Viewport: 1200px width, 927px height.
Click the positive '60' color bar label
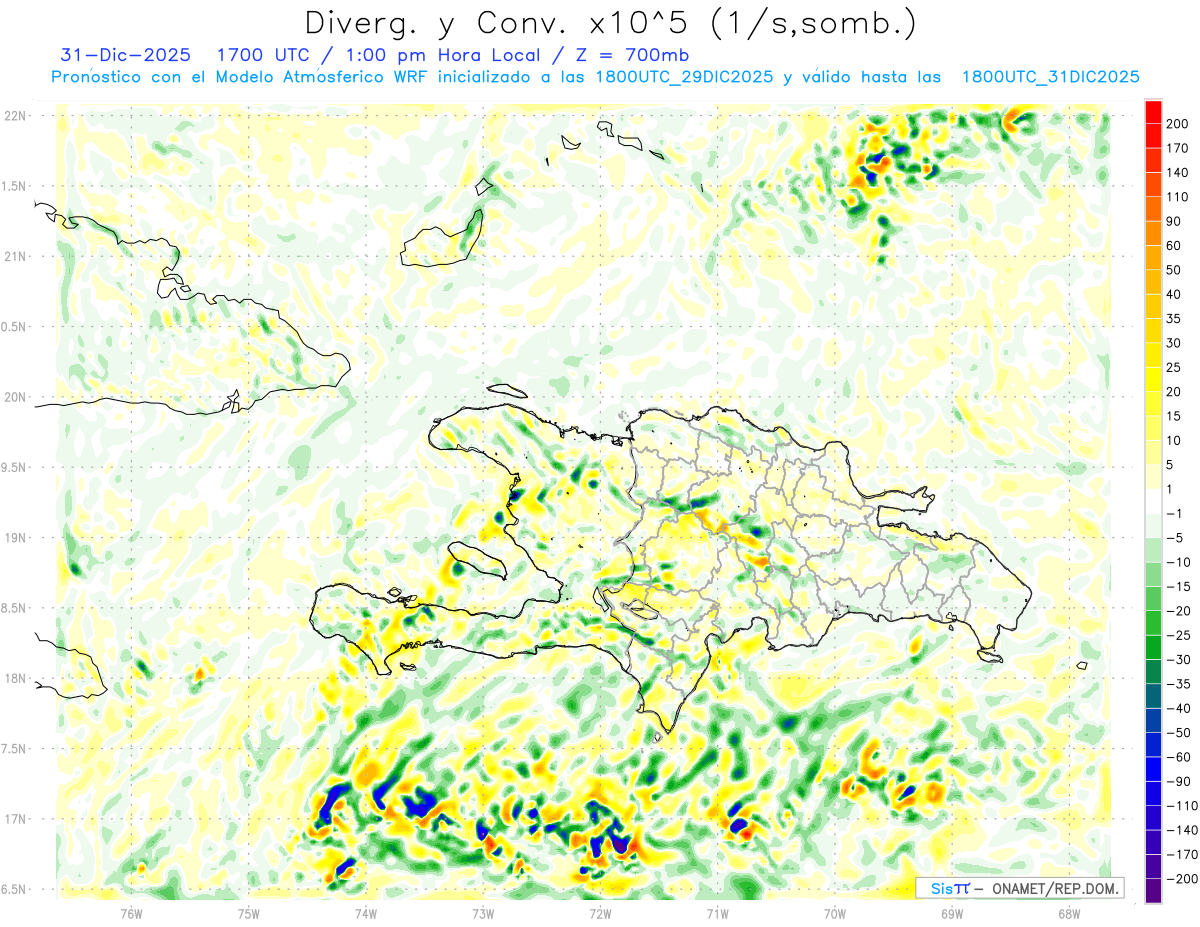coord(1175,246)
